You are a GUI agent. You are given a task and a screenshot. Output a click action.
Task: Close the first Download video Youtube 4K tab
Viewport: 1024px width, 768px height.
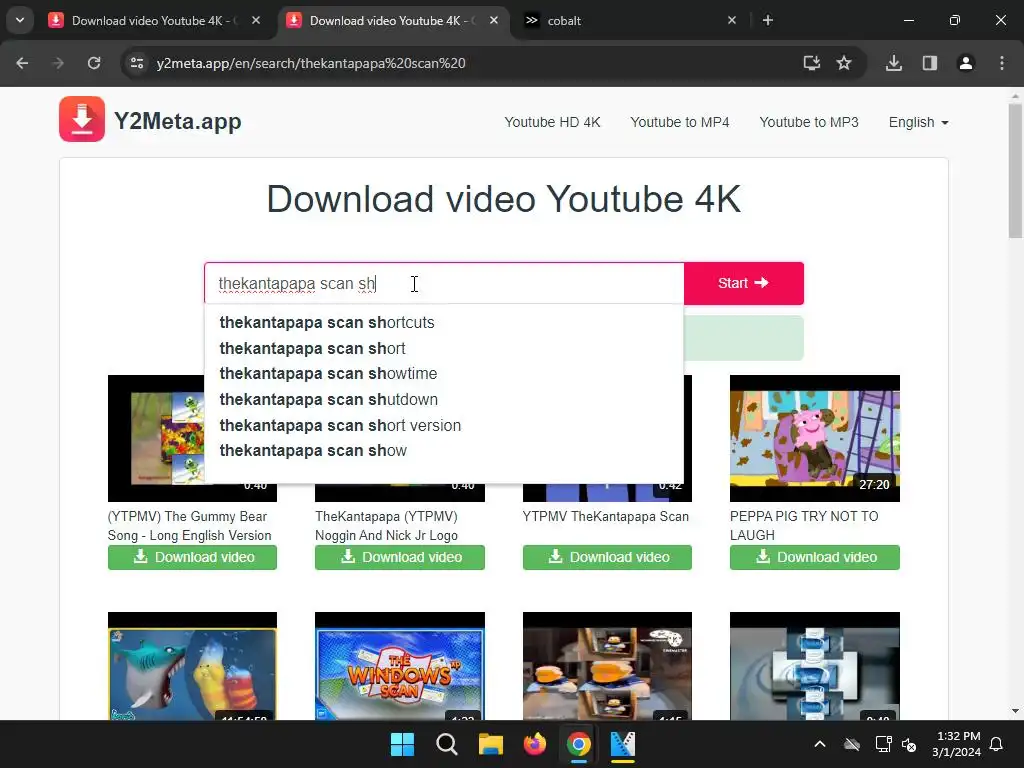coord(256,20)
